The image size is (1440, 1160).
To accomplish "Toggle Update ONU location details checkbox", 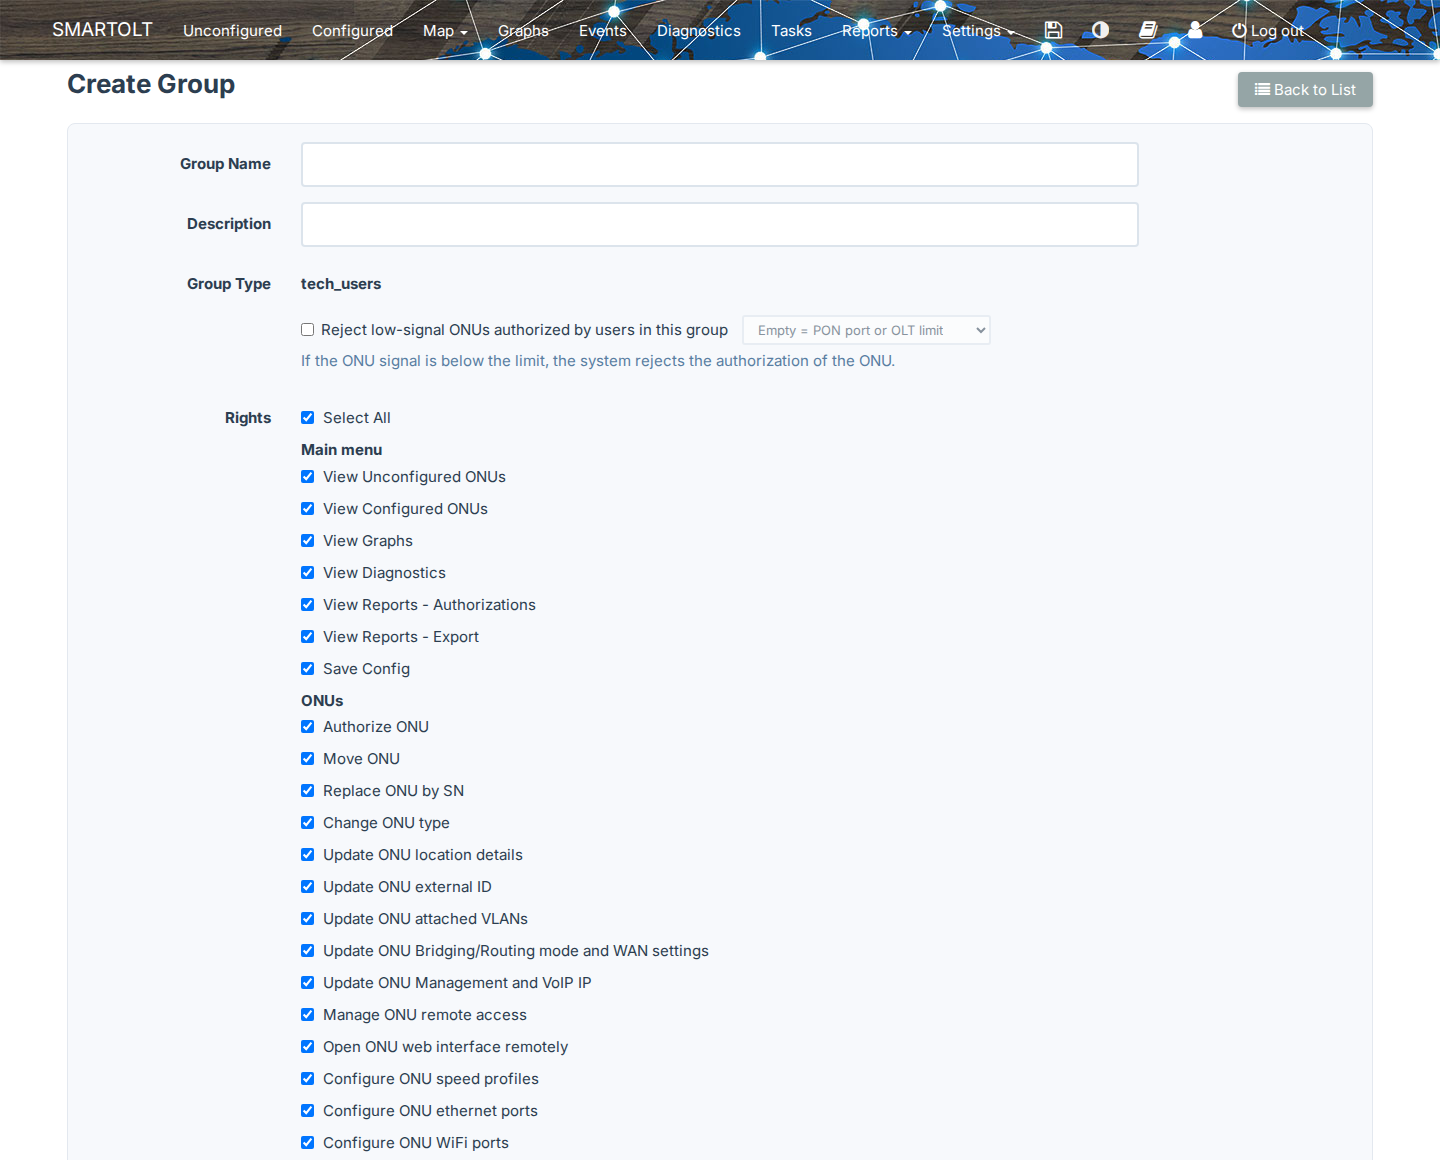I will 308,855.
